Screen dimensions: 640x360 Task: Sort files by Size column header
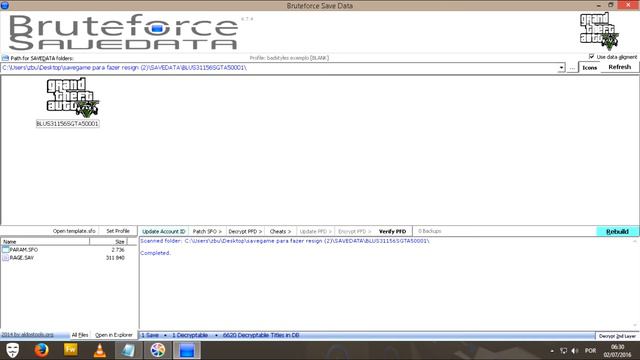pos(109,242)
